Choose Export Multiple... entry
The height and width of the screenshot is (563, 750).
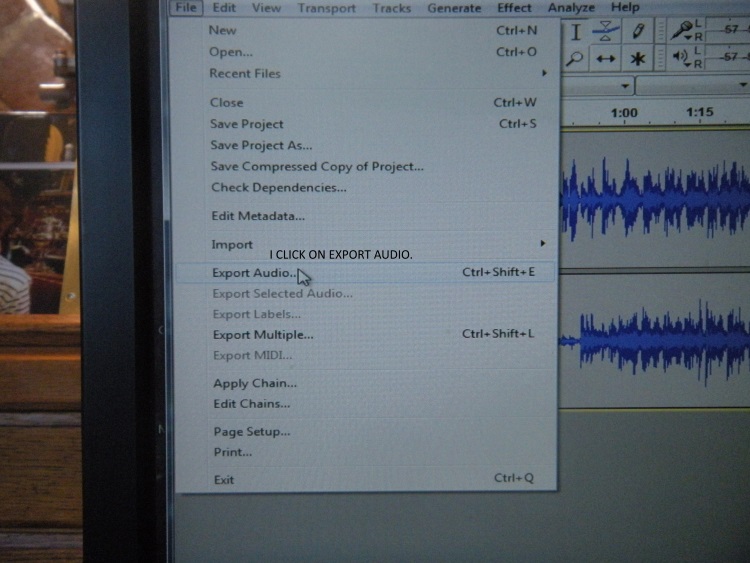click(366, 334)
